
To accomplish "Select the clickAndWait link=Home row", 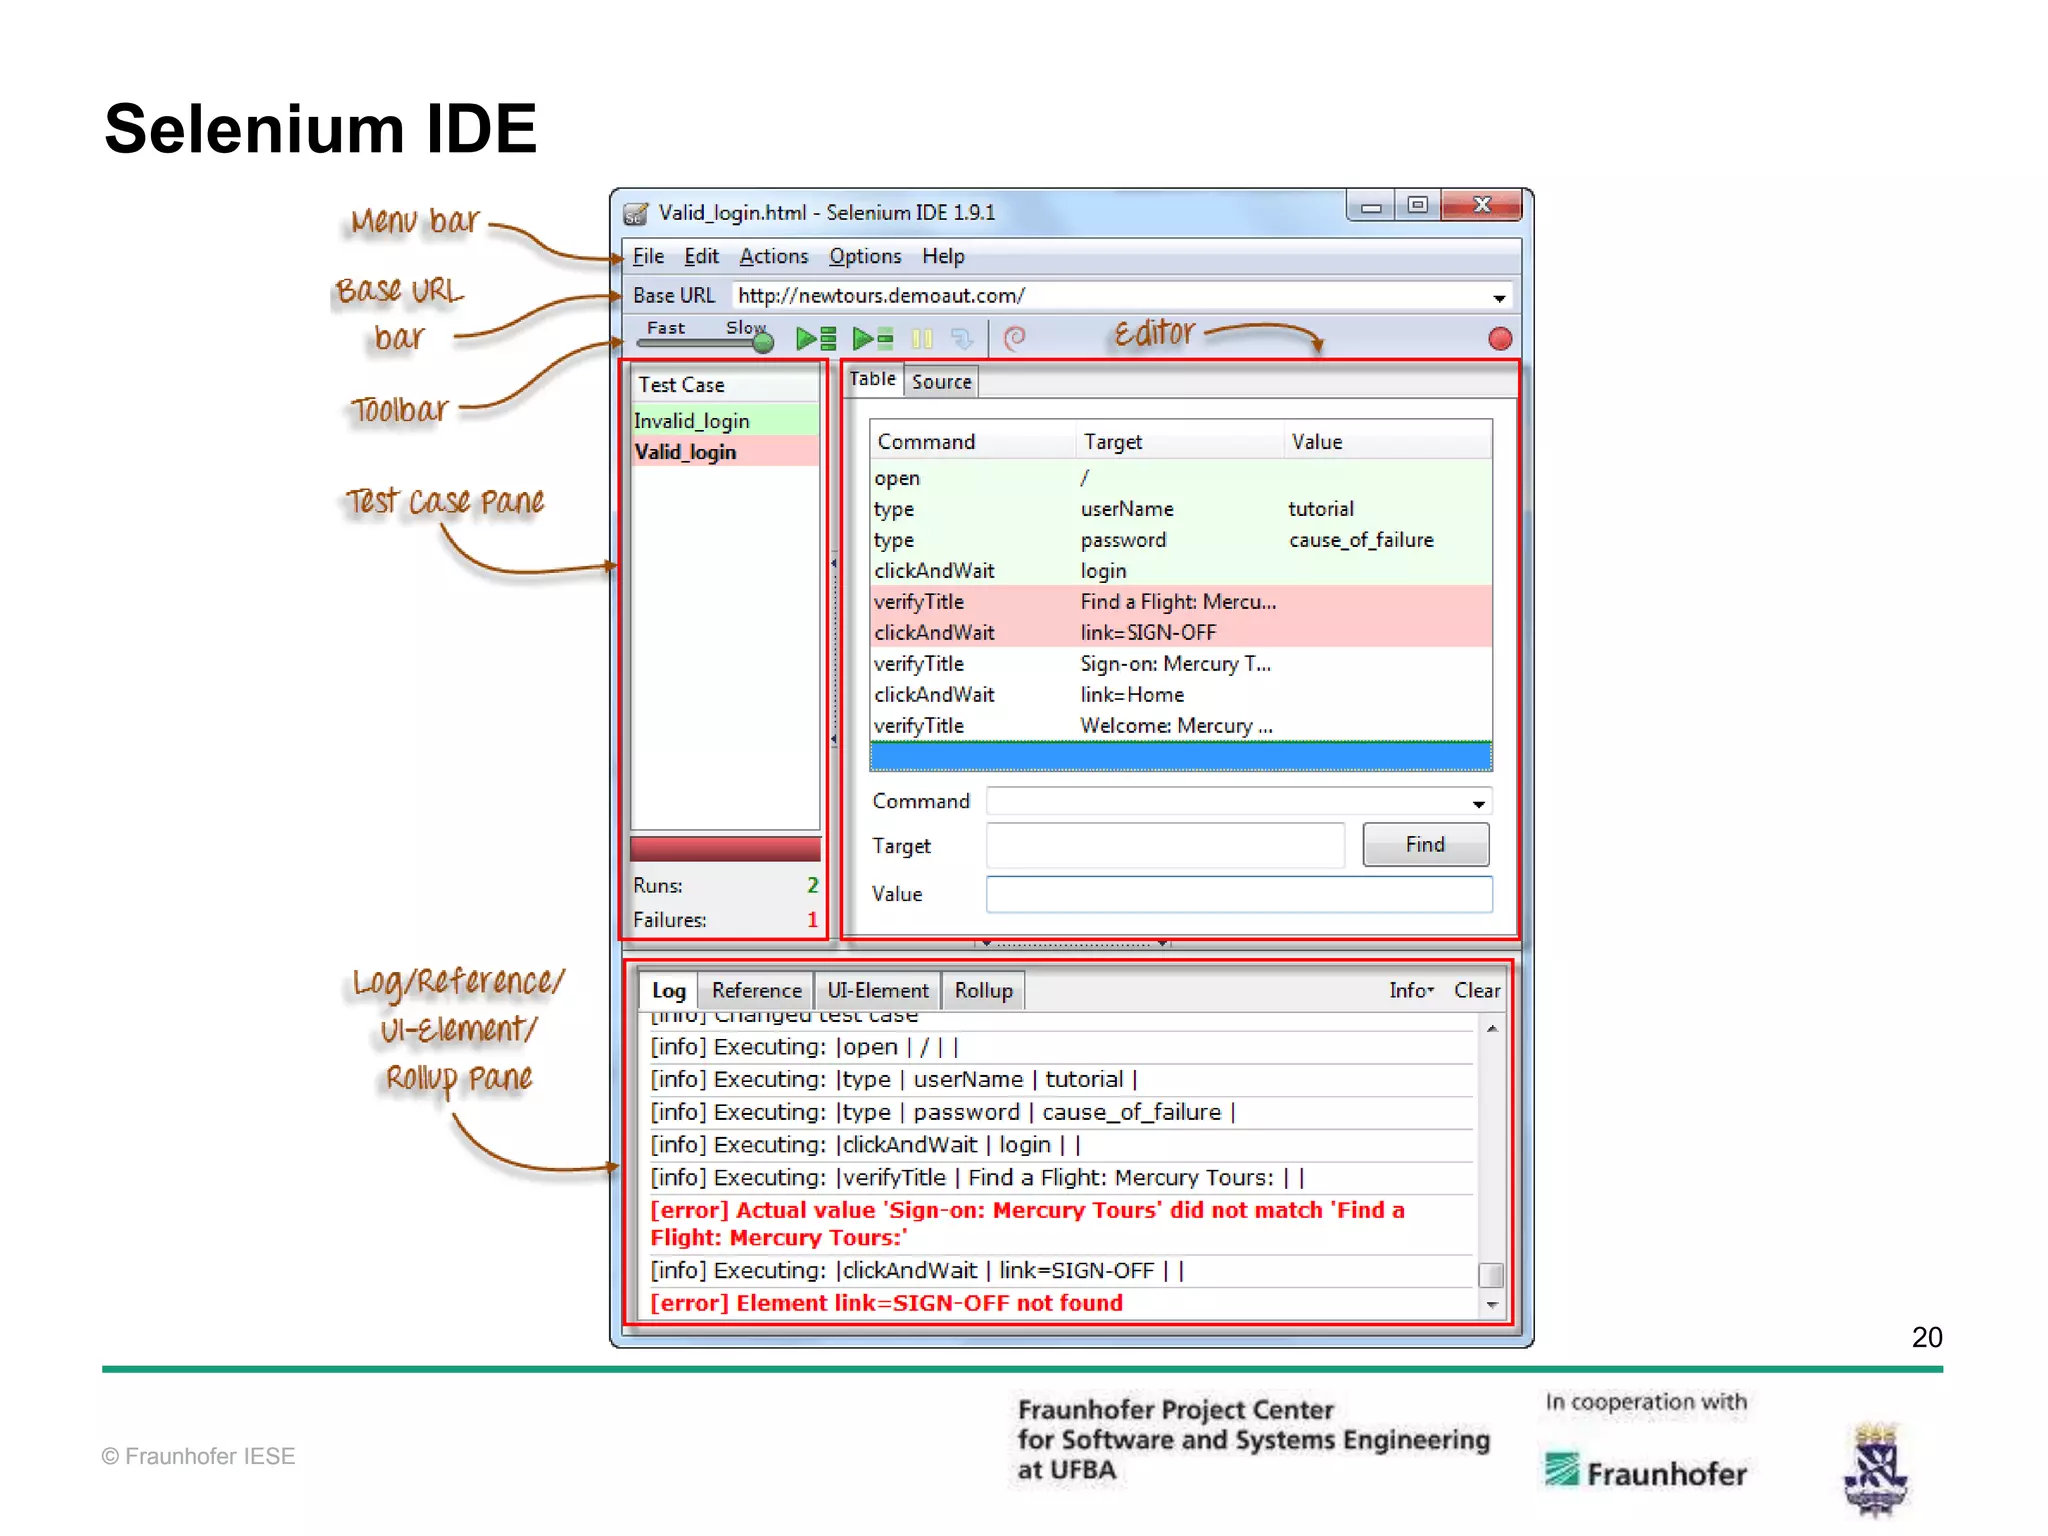I will click(1181, 695).
